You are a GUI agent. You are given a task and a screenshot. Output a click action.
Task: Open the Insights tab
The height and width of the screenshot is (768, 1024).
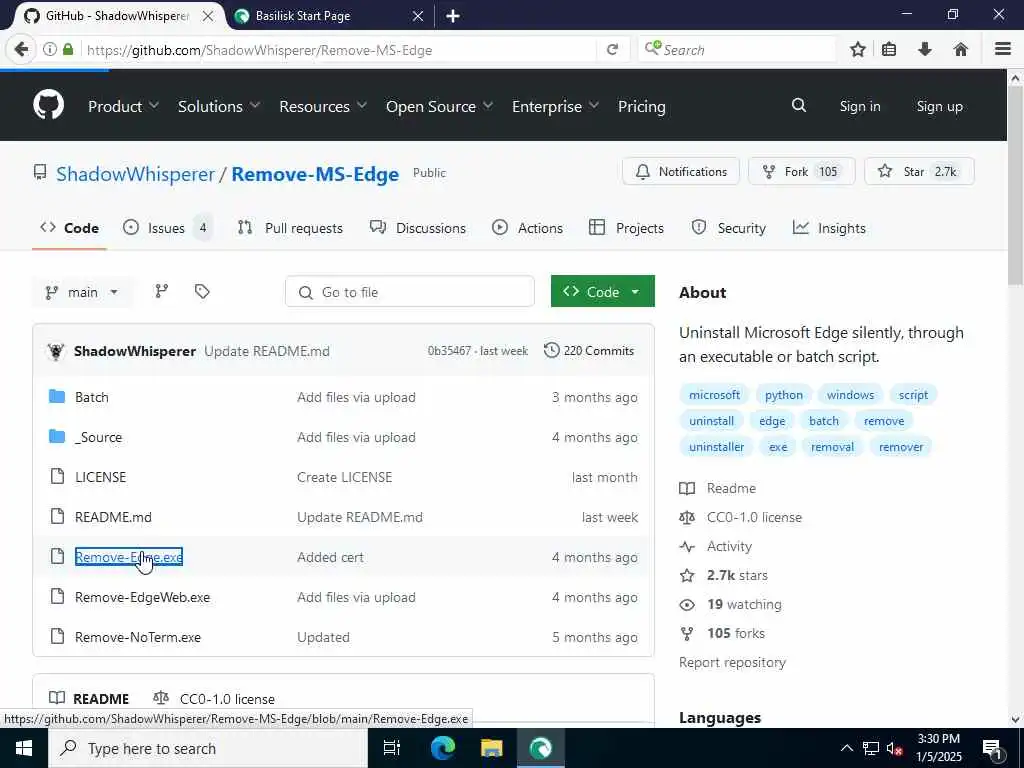pyautogui.click(x=829, y=228)
